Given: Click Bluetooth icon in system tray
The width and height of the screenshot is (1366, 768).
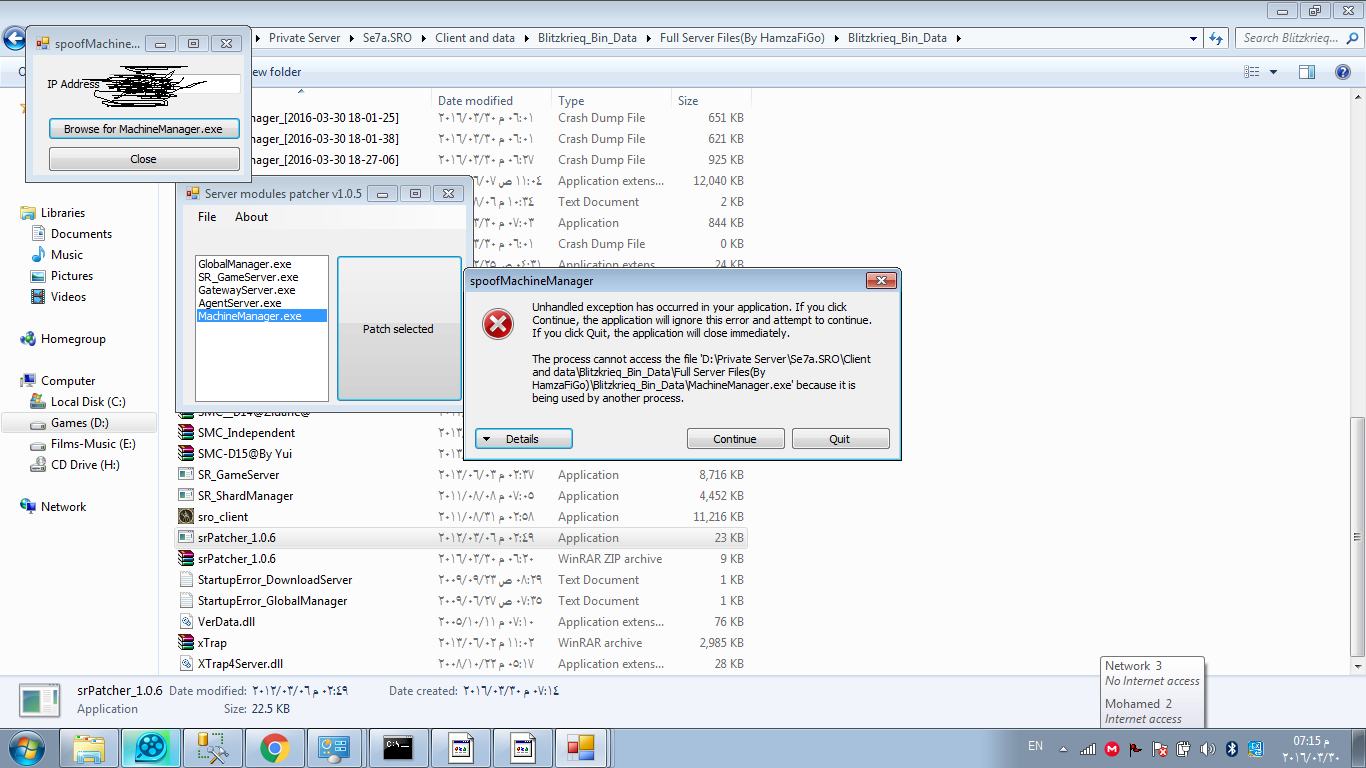Looking at the screenshot, I should point(1232,749).
